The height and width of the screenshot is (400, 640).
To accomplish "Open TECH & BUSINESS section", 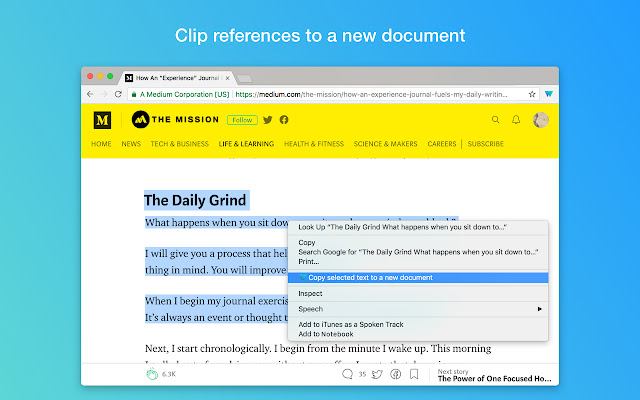I will tap(180, 144).
